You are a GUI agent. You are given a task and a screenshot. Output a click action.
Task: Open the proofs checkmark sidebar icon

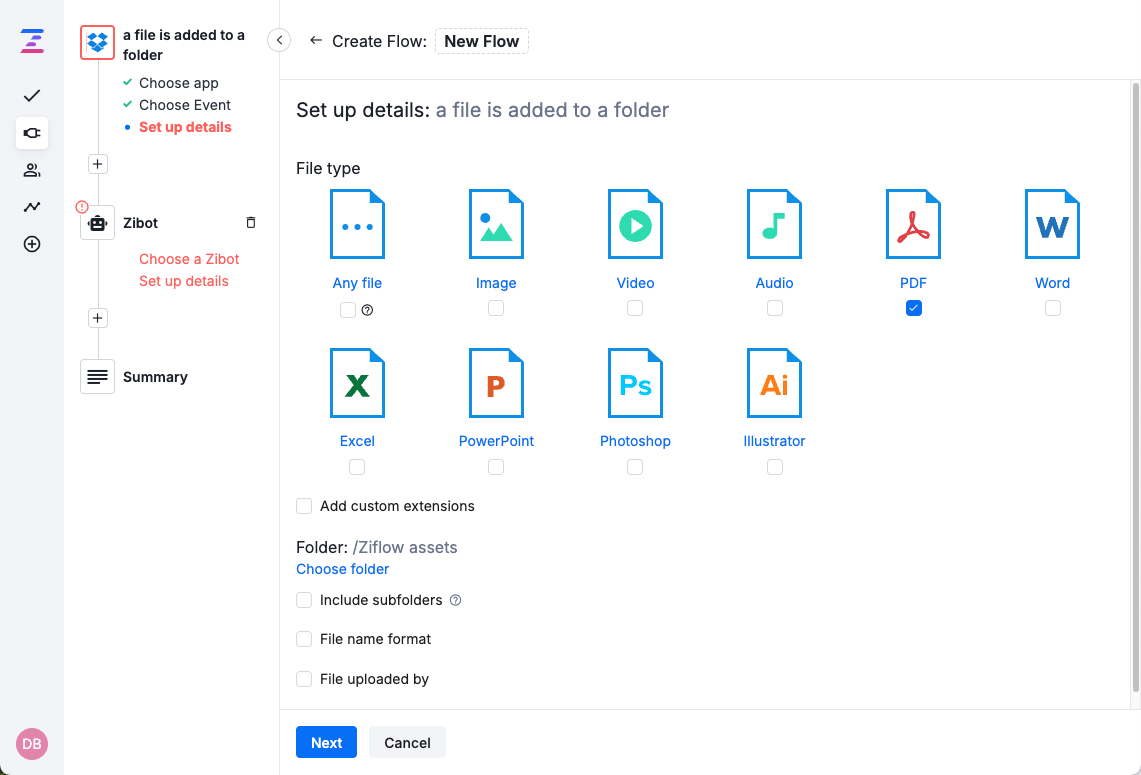31,96
